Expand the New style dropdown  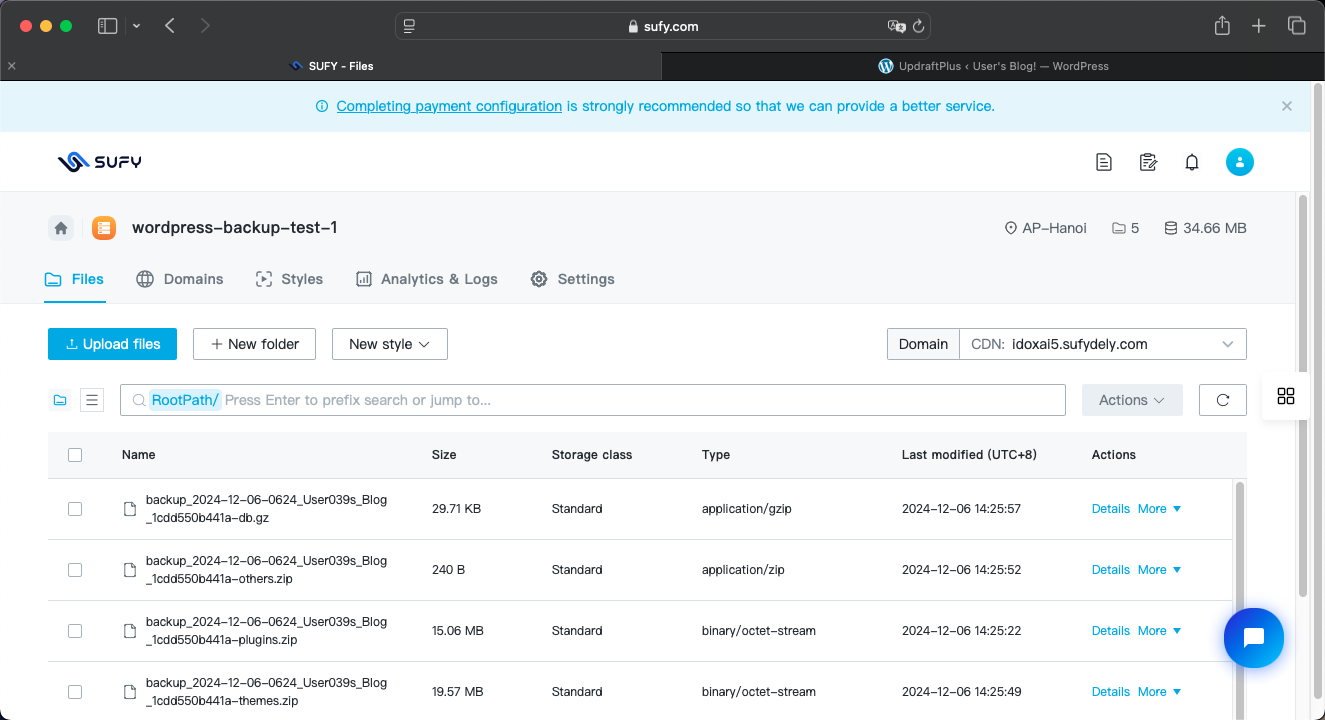390,344
